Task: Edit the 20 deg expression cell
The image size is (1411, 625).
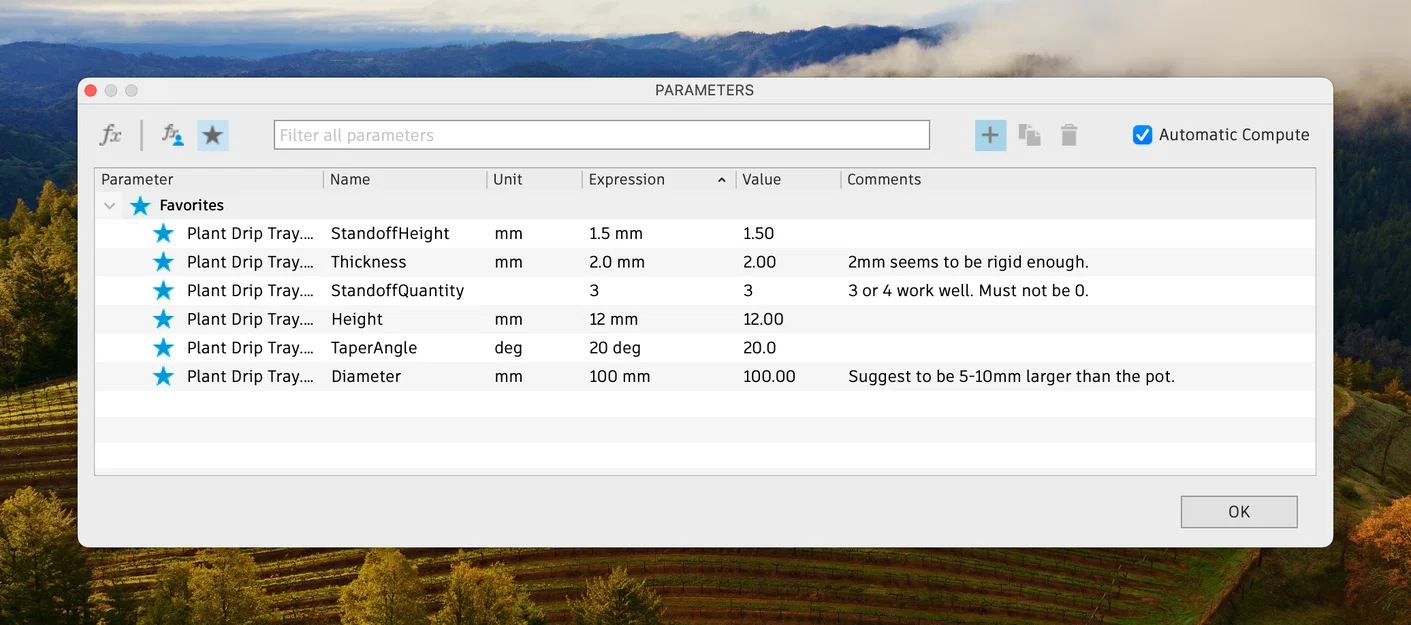Action: (617, 348)
